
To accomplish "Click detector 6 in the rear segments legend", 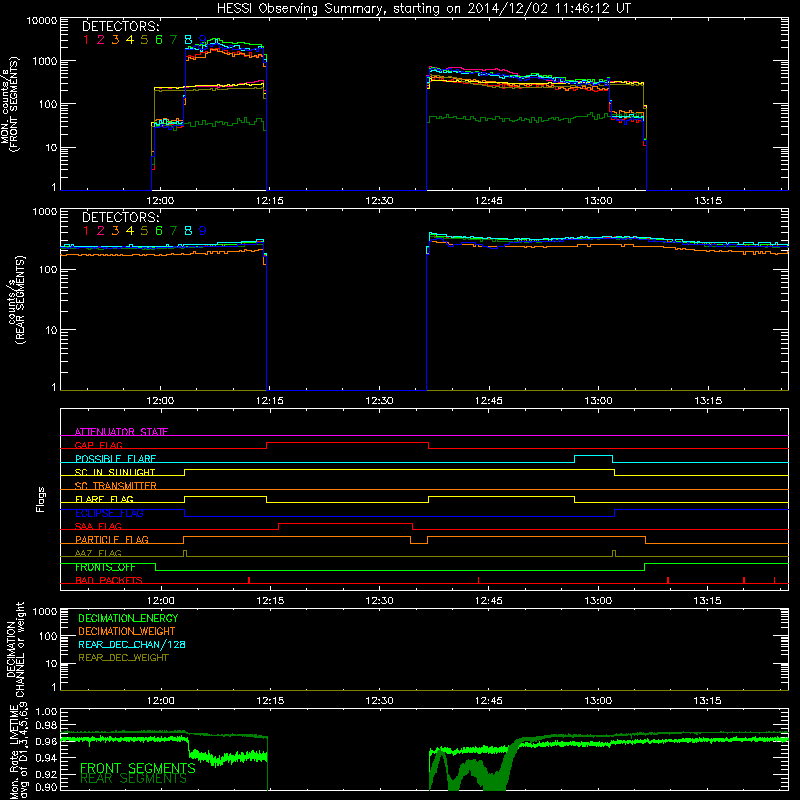I will tap(159, 231).
